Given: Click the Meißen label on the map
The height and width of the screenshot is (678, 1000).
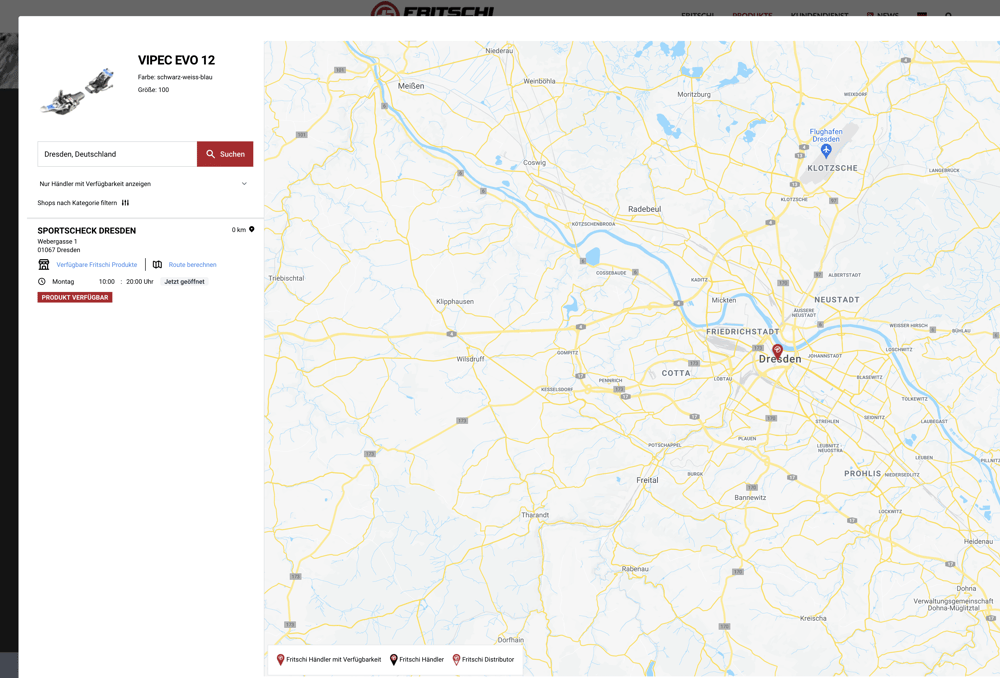Looking at the screenshot, I should click(411, 86).
